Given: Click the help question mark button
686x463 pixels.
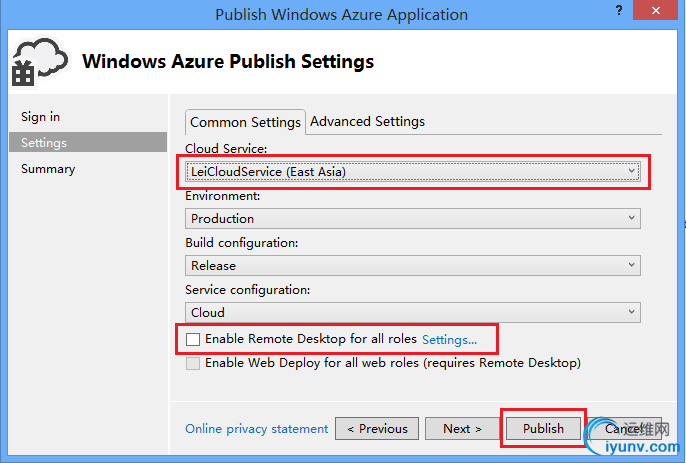Looking at the screenshot, I should 619,11.
